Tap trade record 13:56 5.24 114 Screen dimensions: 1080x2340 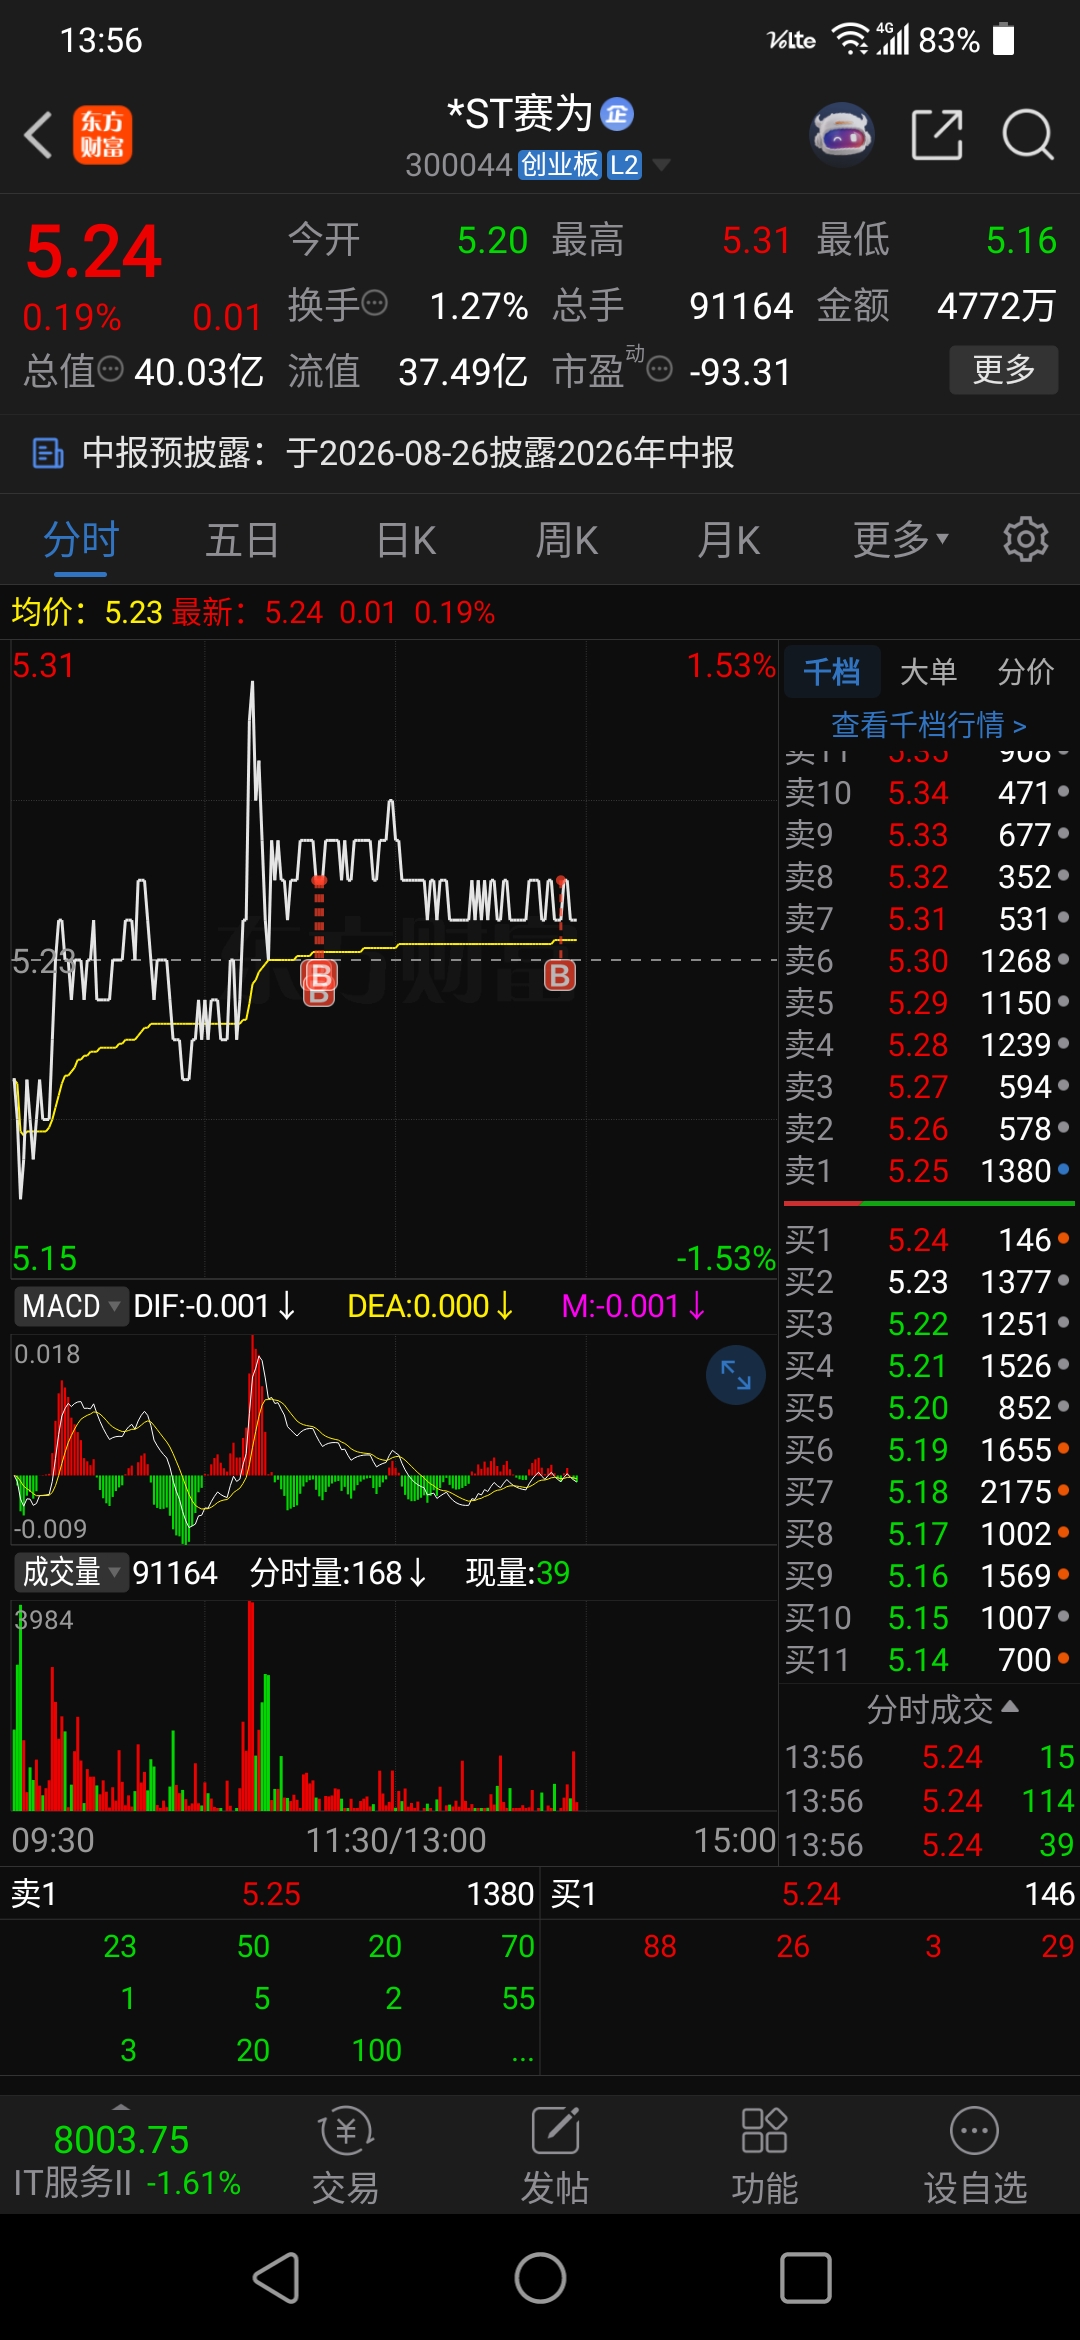[929, 1801]
